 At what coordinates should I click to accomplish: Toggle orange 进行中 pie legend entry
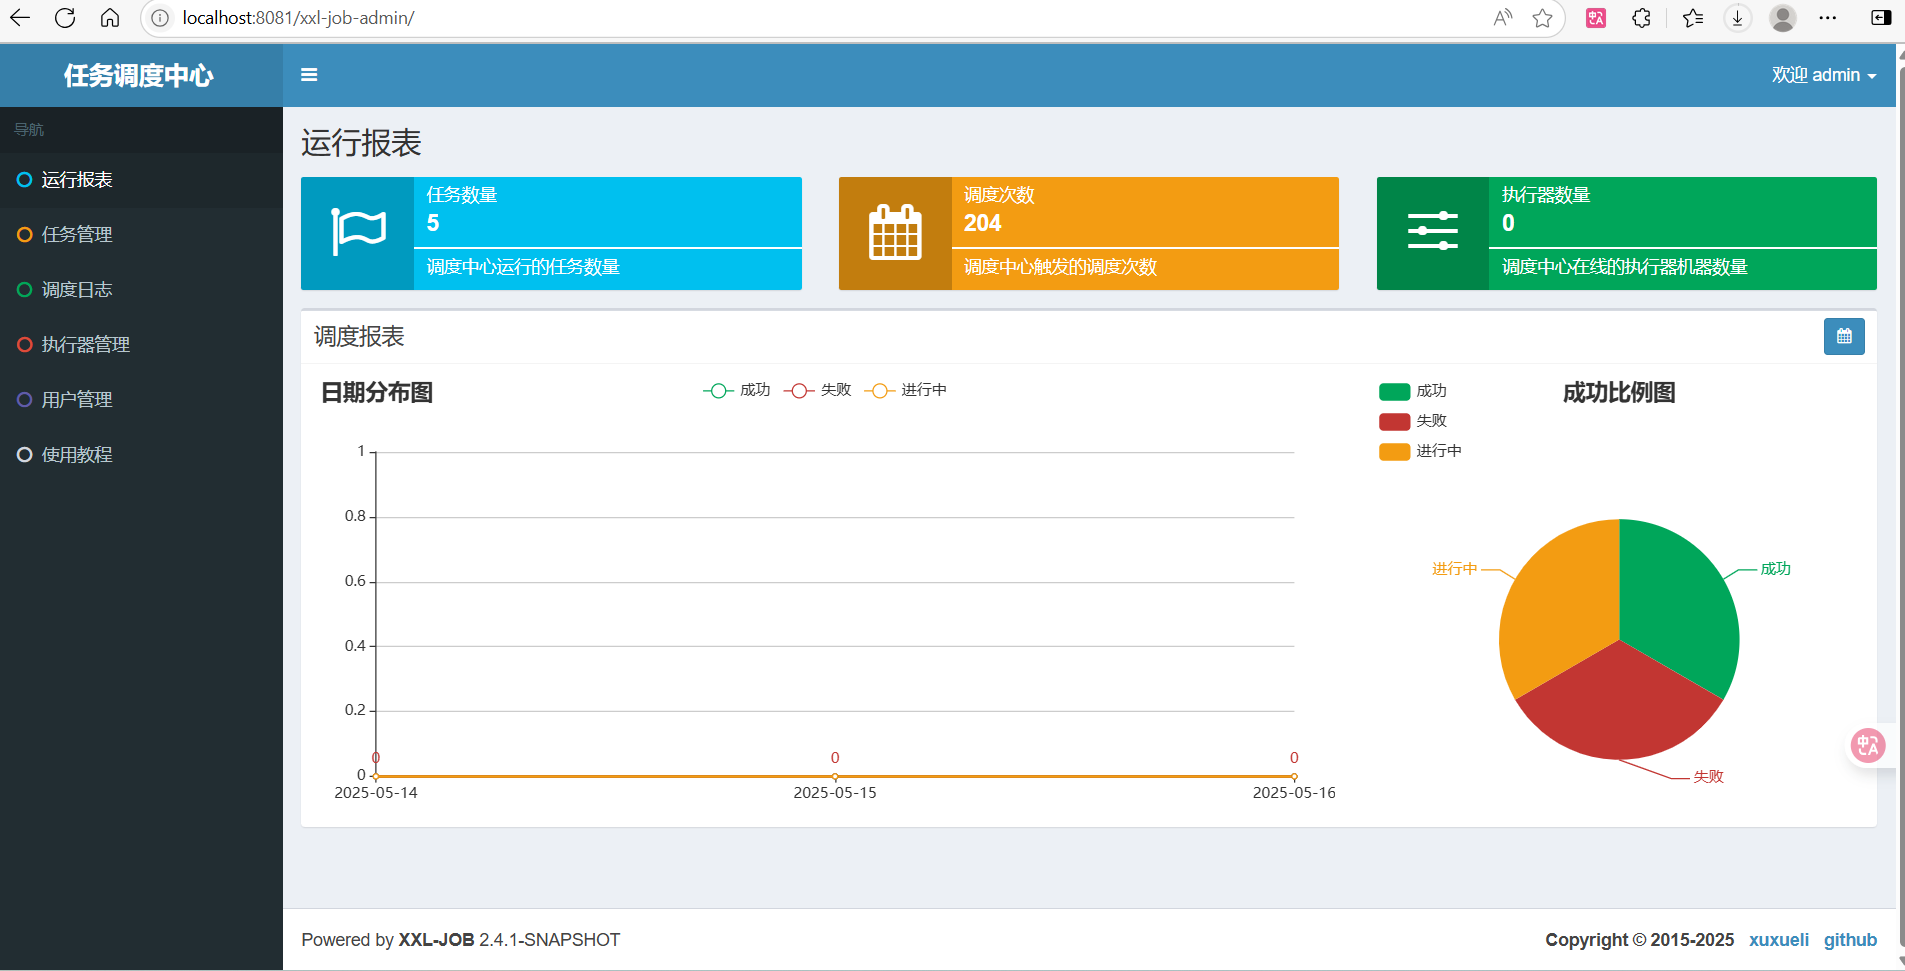tap(1420, 451)
